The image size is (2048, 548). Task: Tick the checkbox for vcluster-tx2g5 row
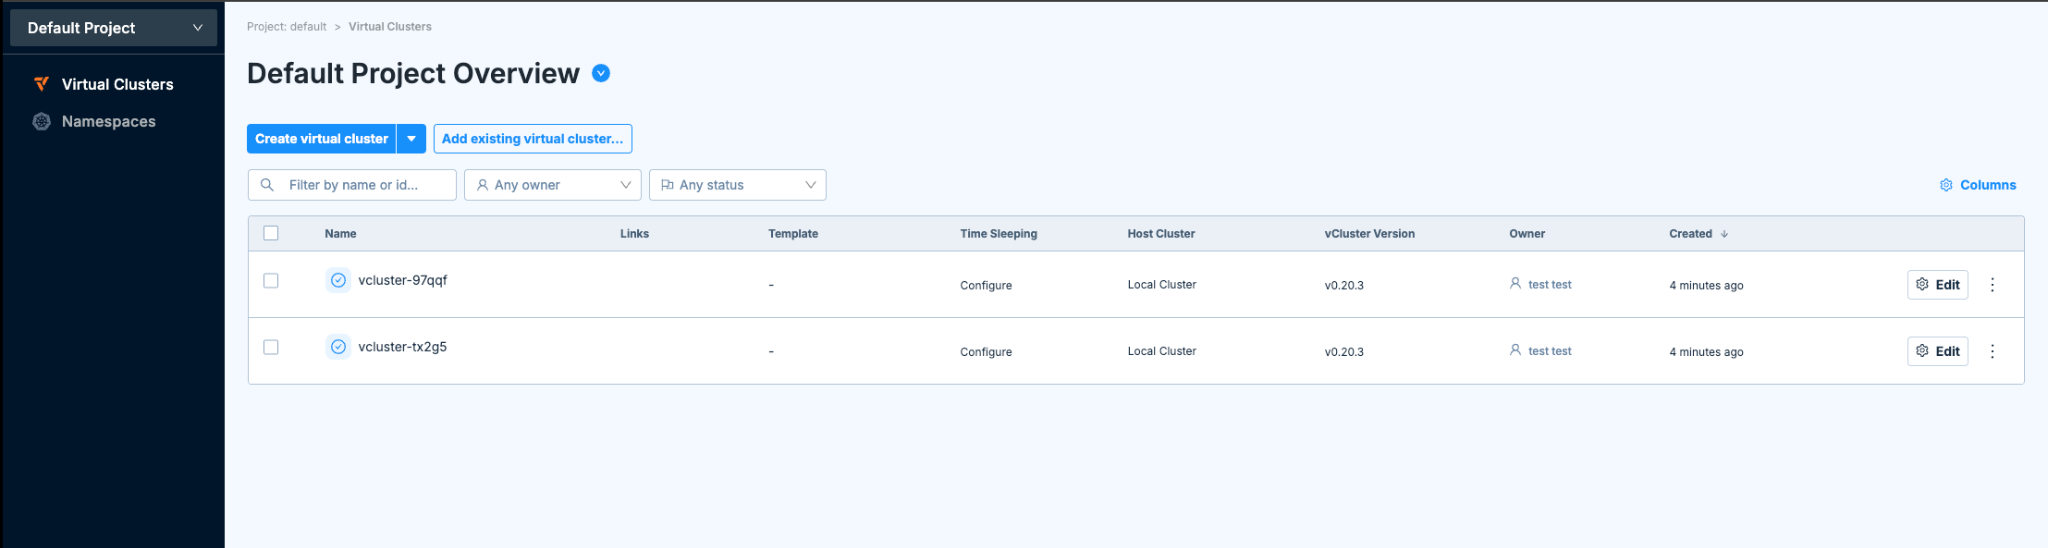[x=271, y=347]
